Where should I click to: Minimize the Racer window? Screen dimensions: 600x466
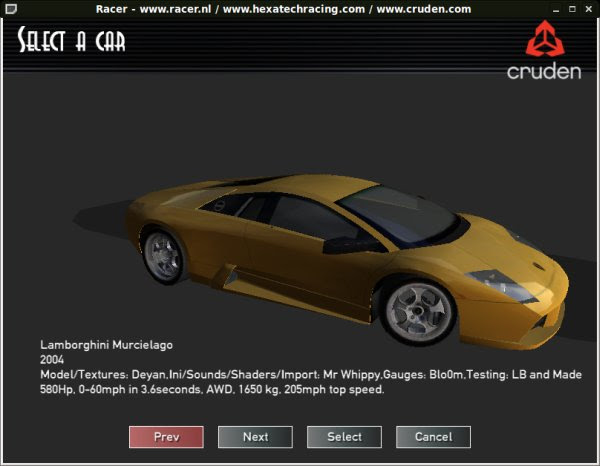pos(556,9)
